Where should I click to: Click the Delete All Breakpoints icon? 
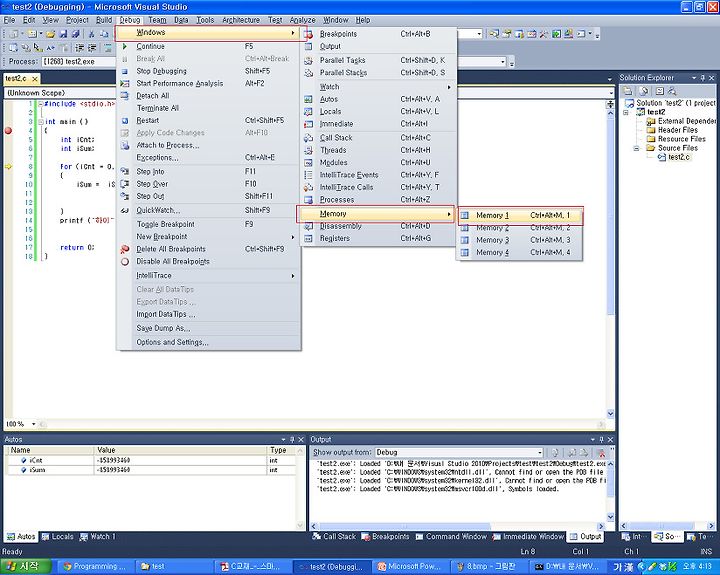(x=124, y=249)
